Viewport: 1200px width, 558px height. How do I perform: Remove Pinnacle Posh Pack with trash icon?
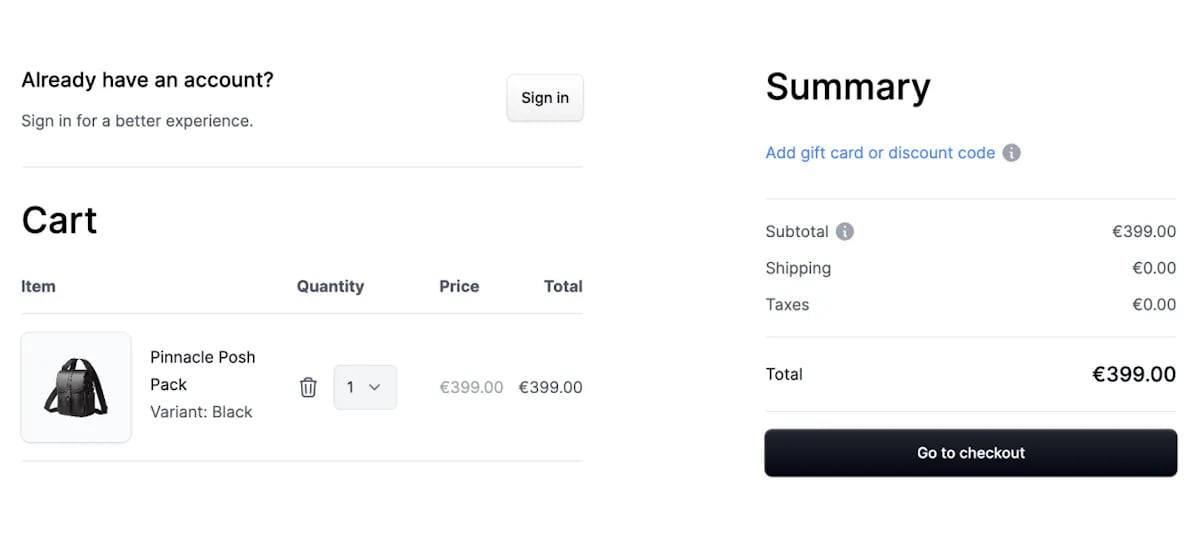pos(308,387)
